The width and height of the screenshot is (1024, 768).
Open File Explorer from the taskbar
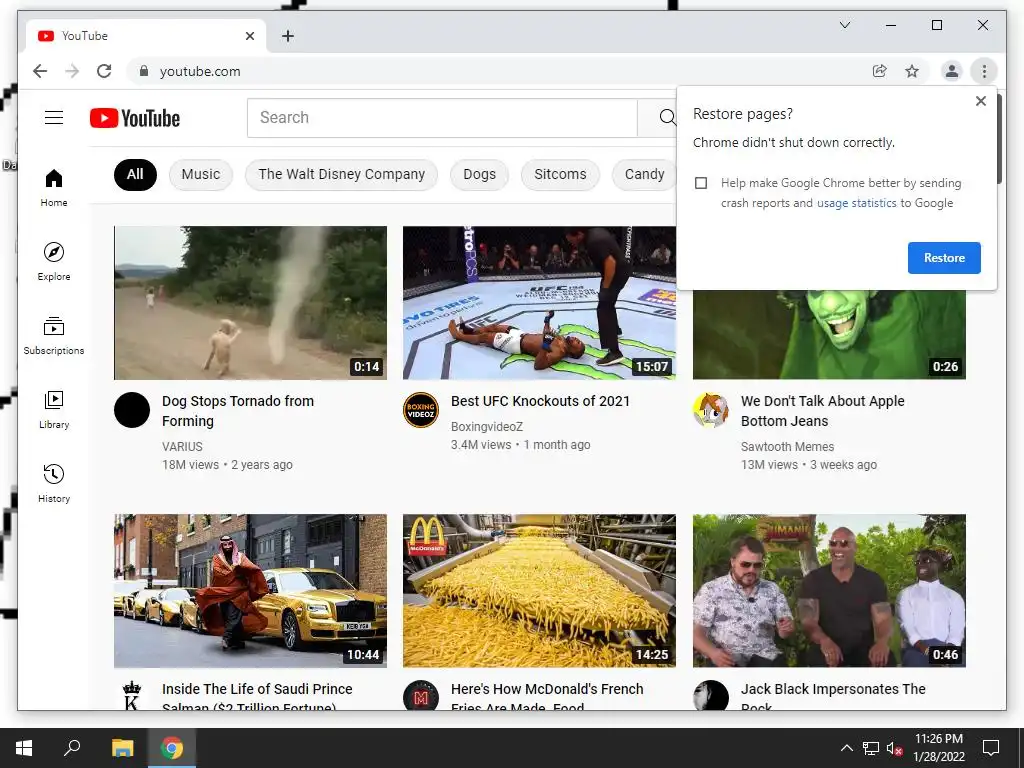(122, 748)
